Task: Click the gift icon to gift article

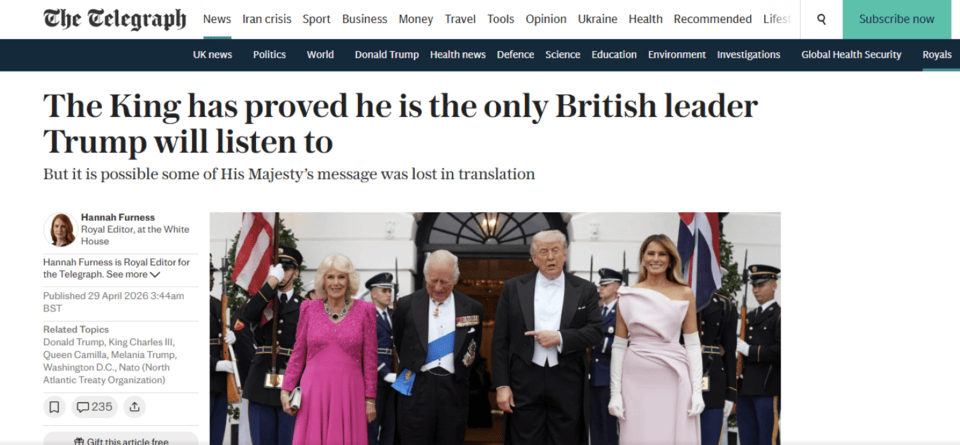Action: [x=78, y=441]
